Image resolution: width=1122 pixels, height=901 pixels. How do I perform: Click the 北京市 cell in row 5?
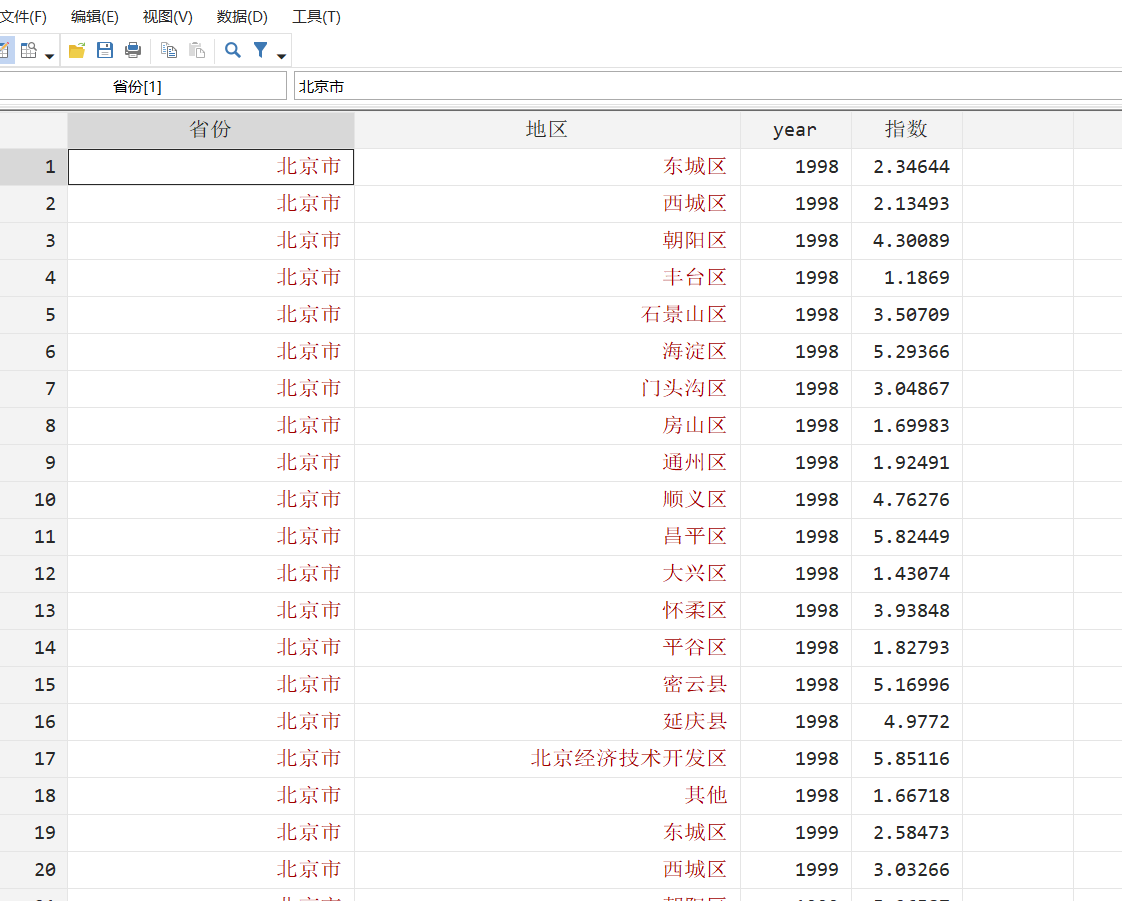[x=211, y=315]
